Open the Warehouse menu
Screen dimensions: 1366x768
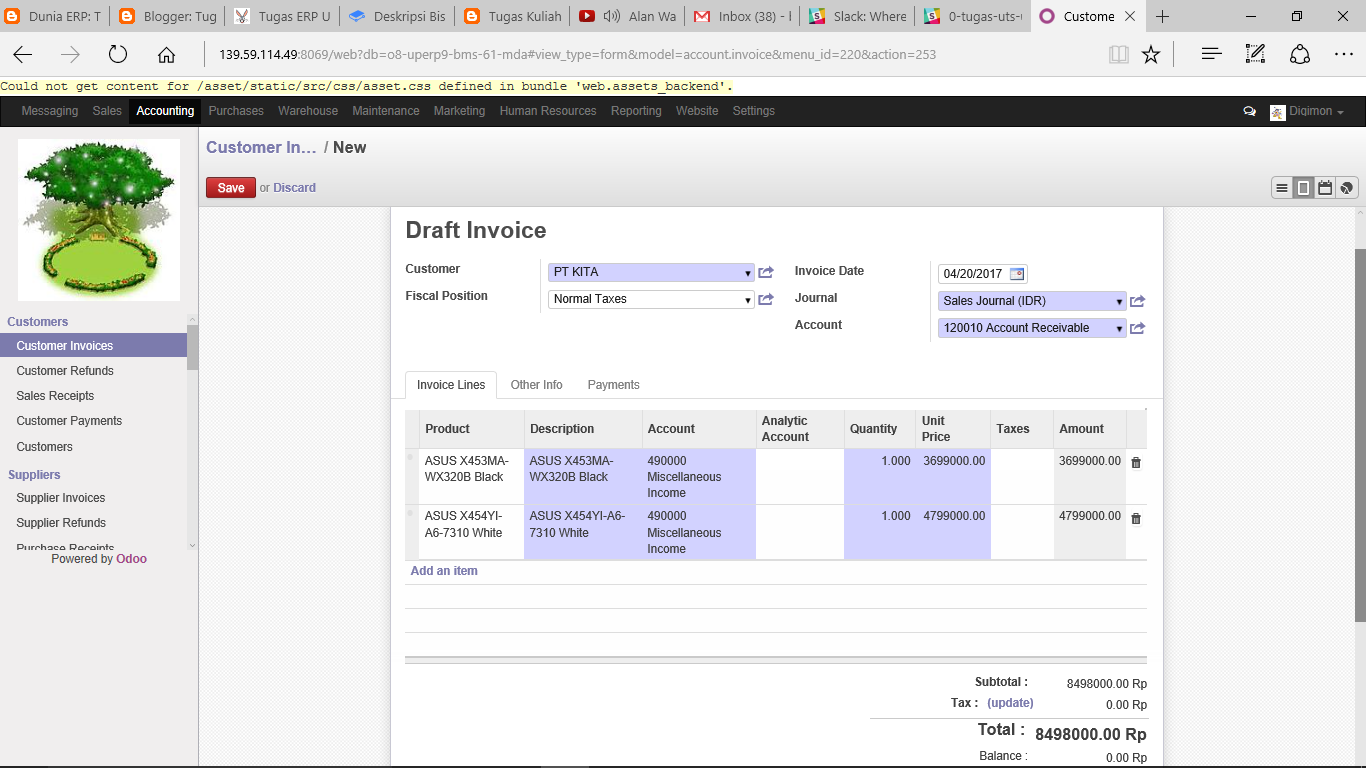(308, 111)
